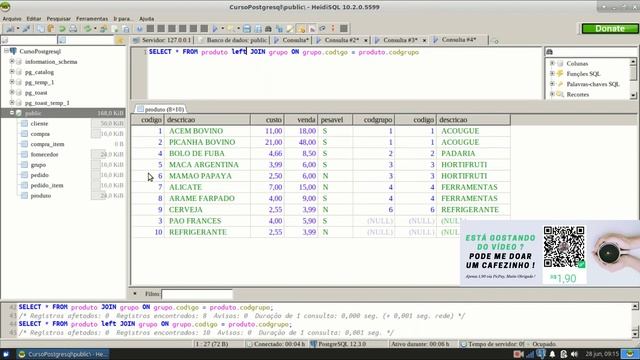This screenshot has height=360, width=640.
Task: Expand the information_schema node
Action: [12, 61]
